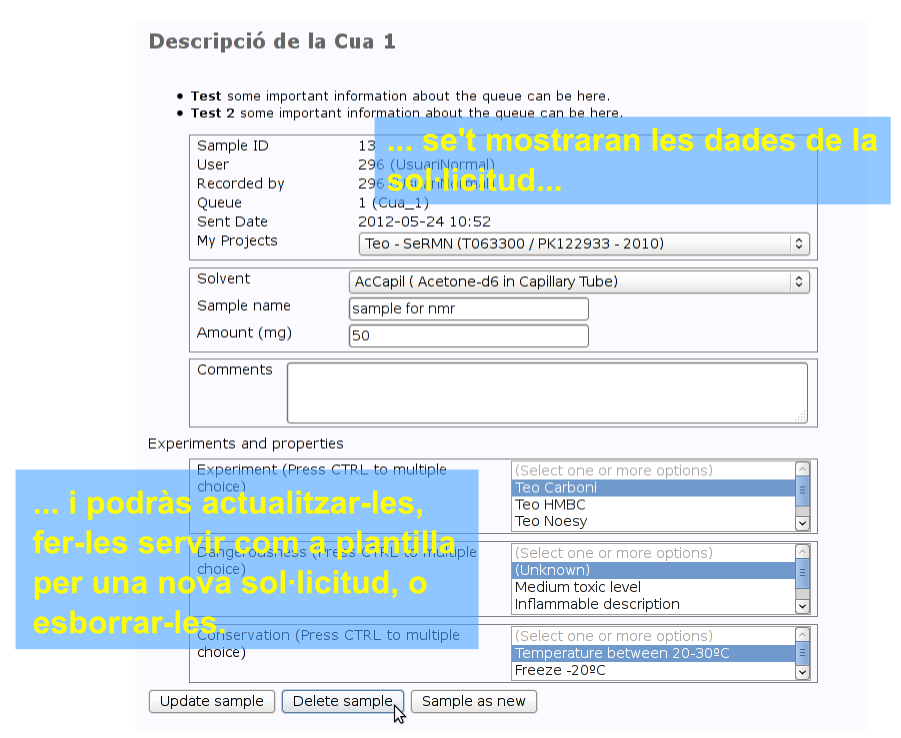Click the Descripció de la Cua 1 heading
Screen dimensions: 901x738
click(272, 41)
